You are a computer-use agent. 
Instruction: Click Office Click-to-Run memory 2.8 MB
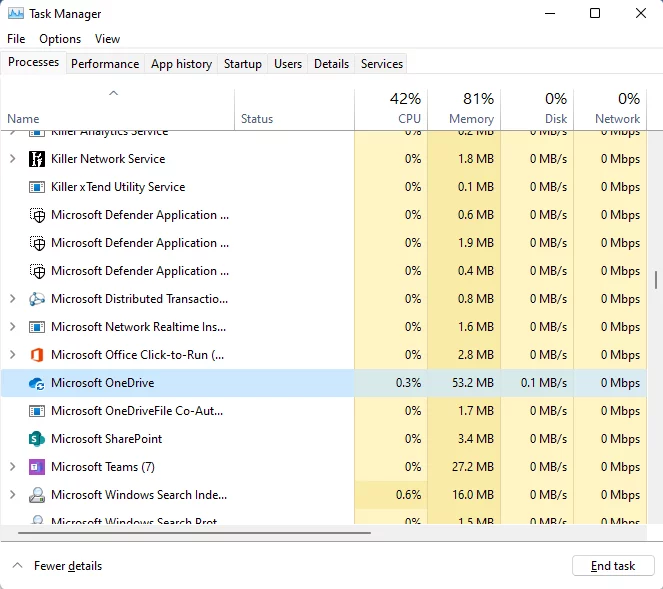(476, 355)
